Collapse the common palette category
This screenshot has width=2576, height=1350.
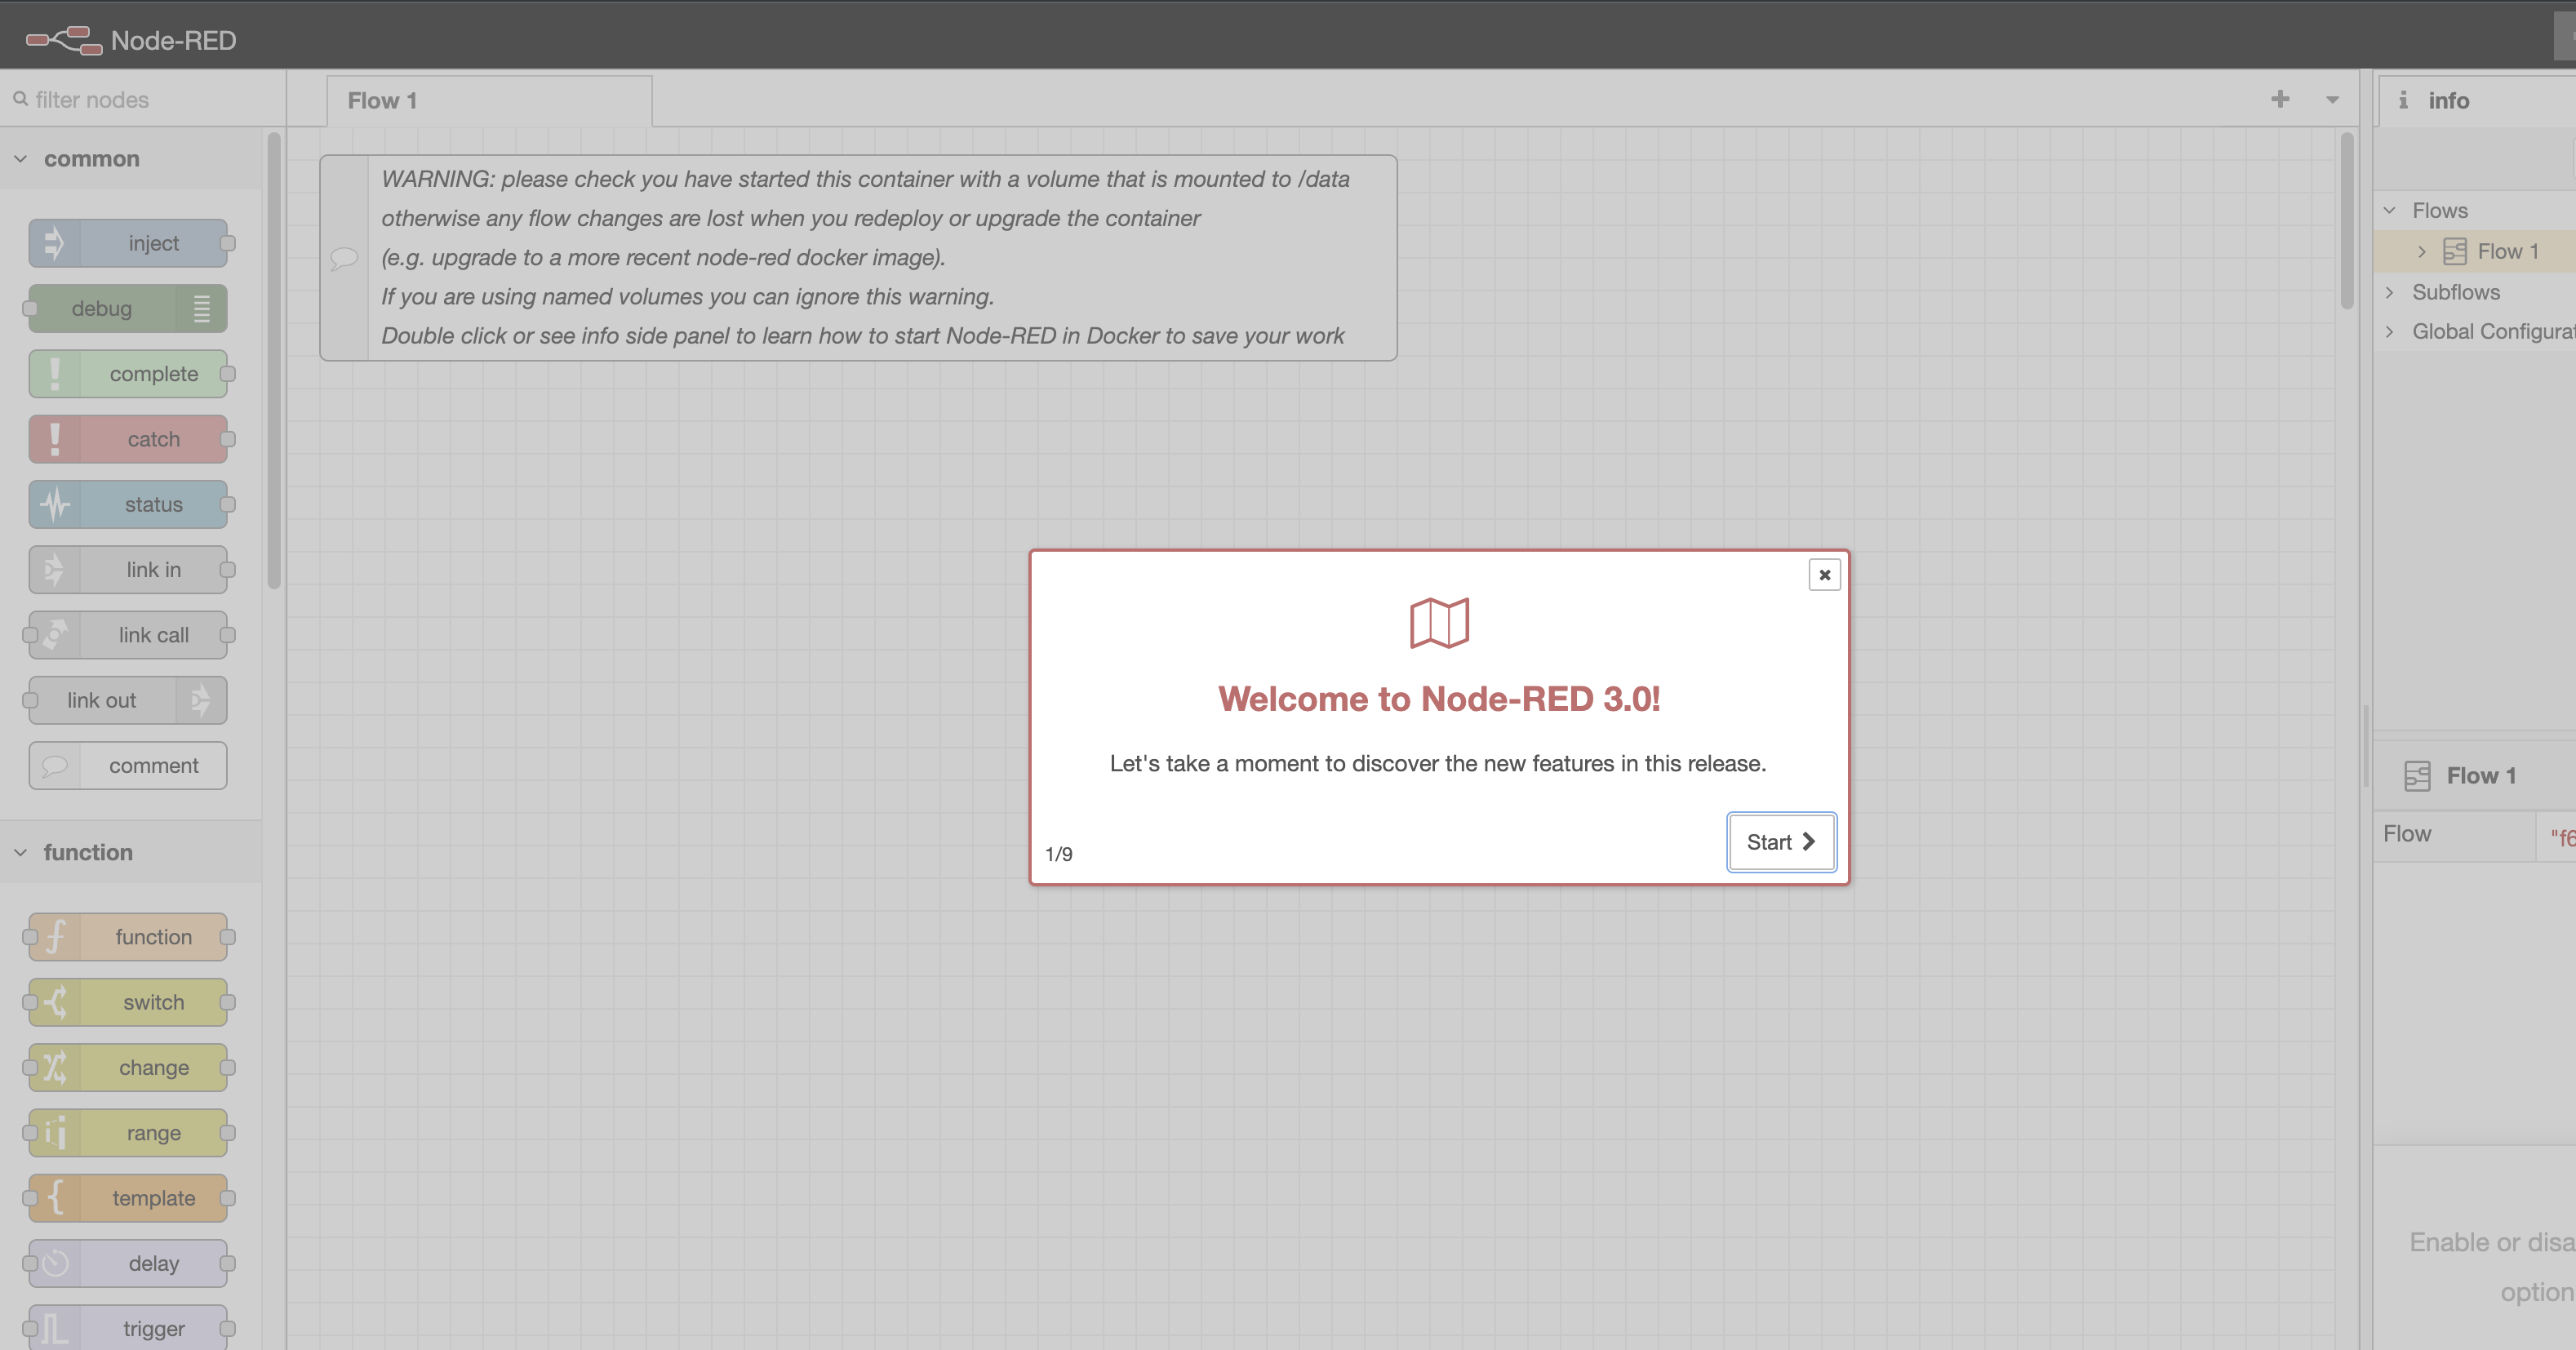tap(20, 159)
